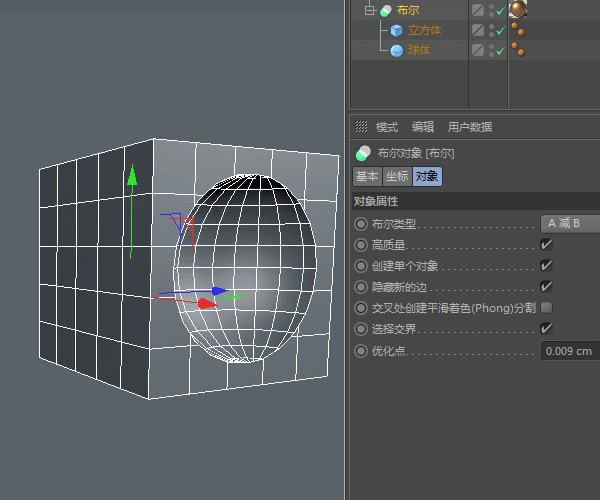Viewport: 600px width, 500px height.
Task: Click the 优化点 value field 0.009 cm
Action: coord(570,351)
